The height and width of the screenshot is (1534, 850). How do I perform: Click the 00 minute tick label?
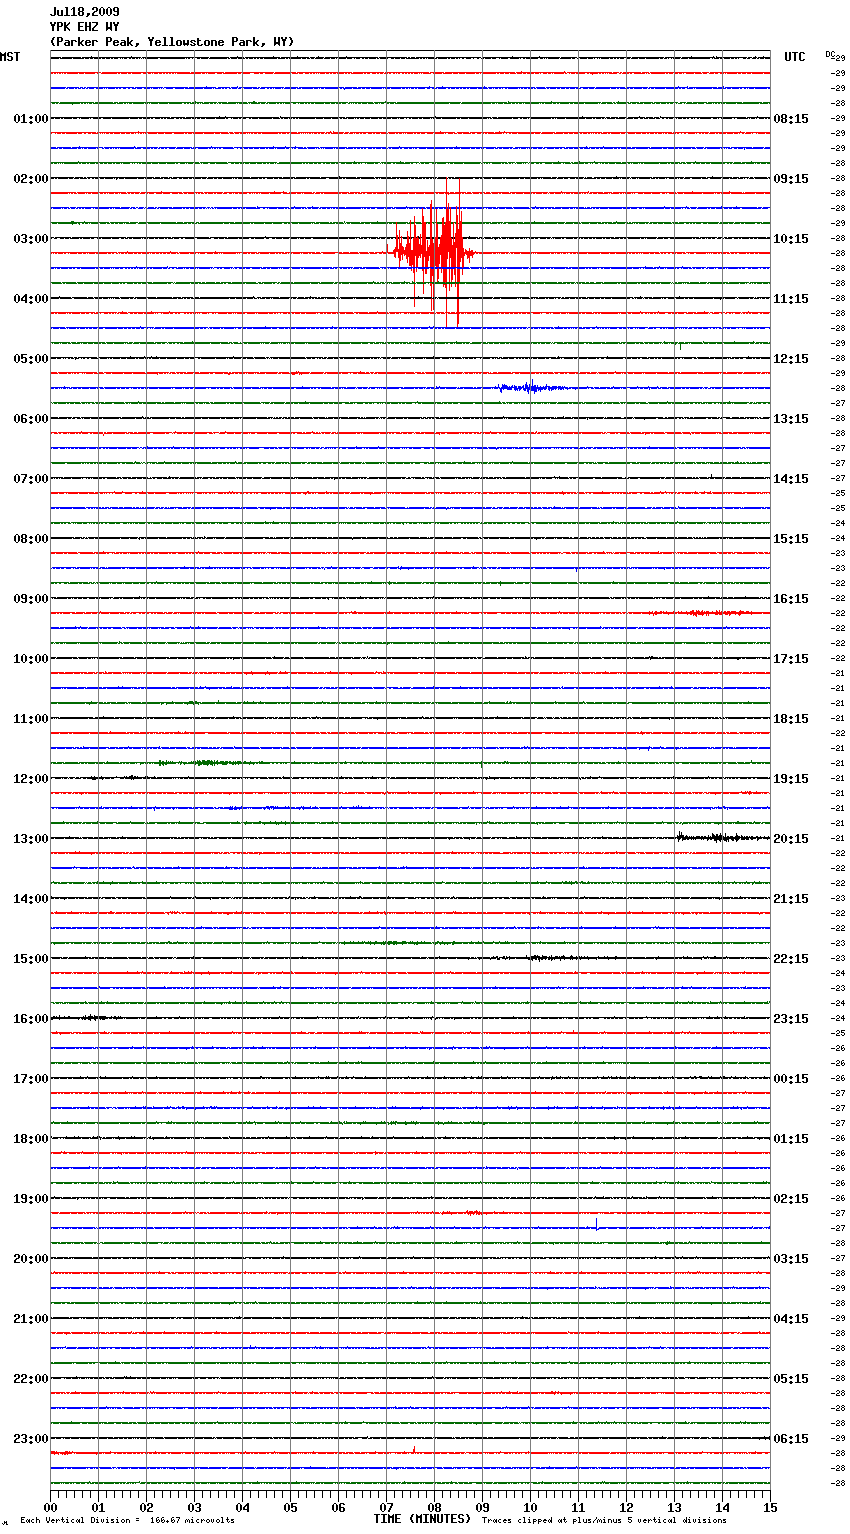coord(50,1507)
